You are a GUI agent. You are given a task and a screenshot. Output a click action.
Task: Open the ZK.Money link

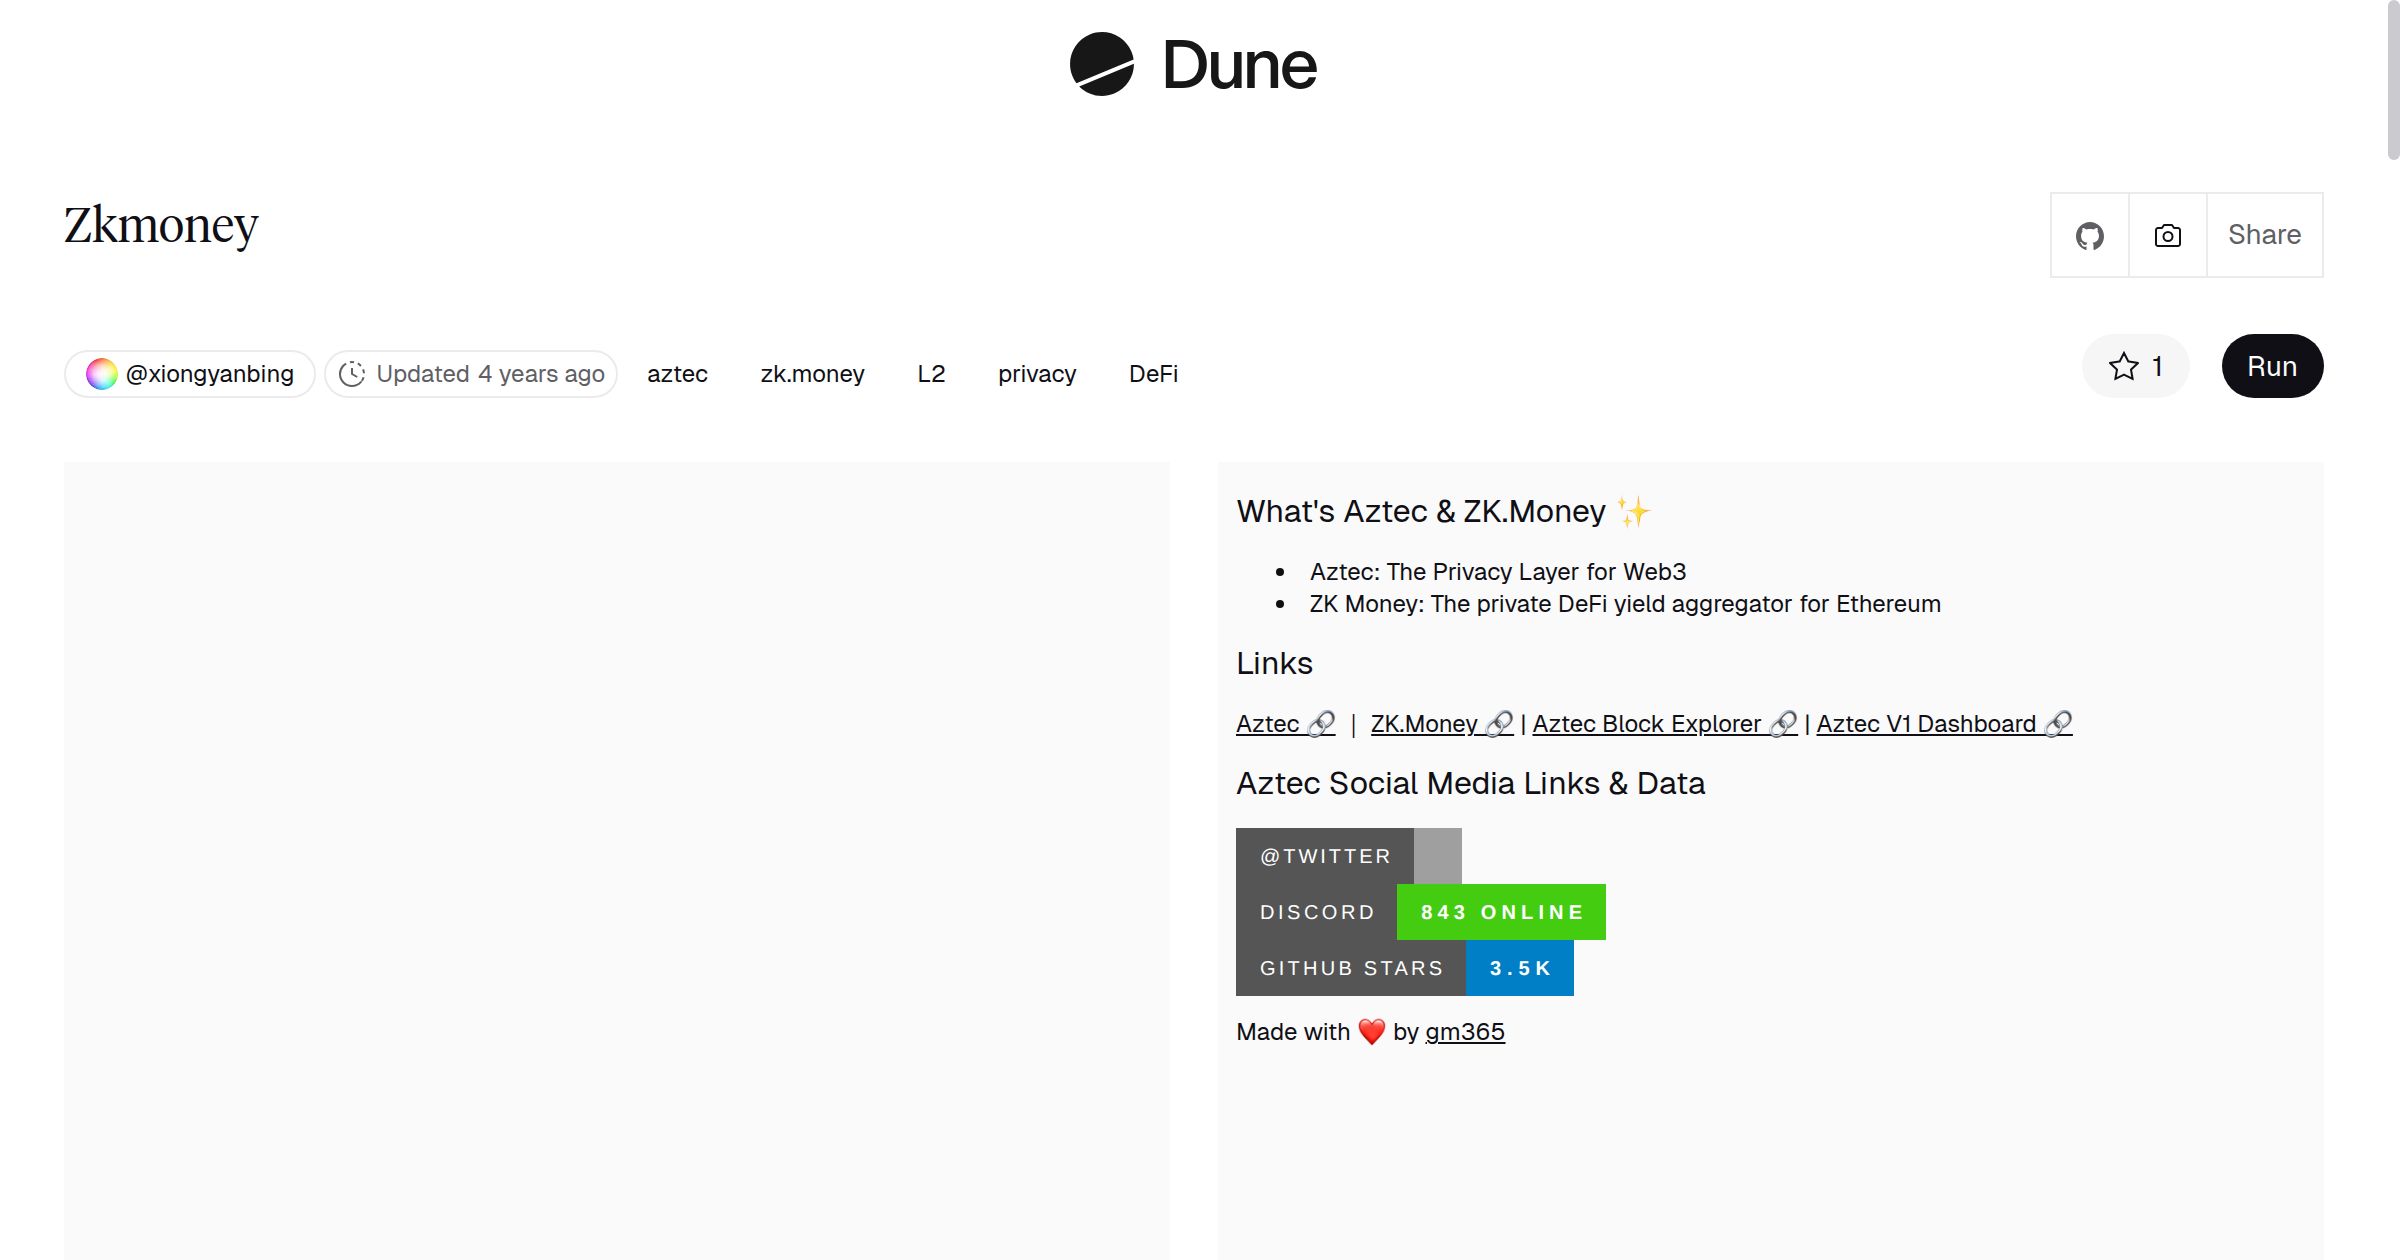[1423, 723]
